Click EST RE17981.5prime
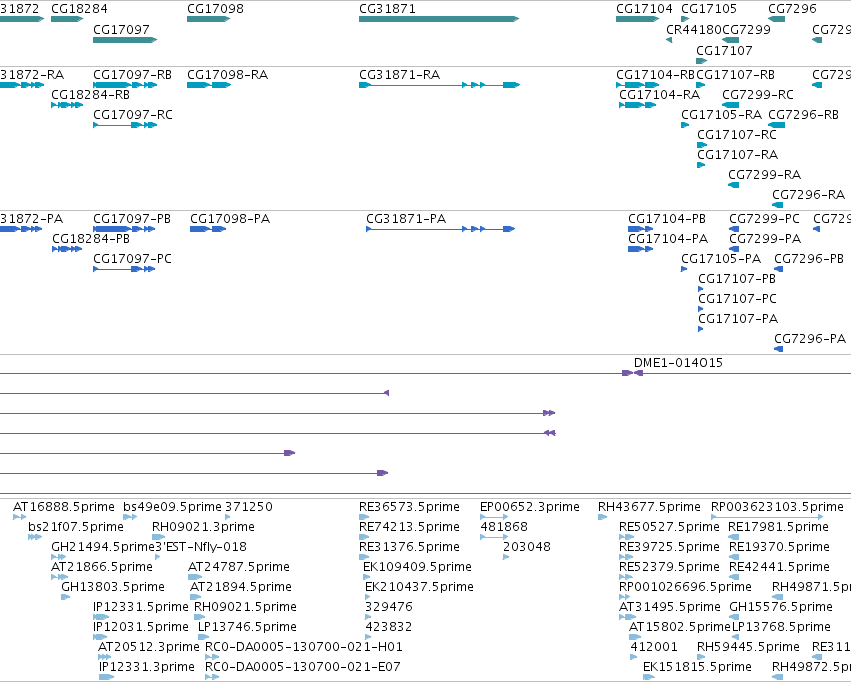This screenshot has width=851, height=682. (733, 537)
